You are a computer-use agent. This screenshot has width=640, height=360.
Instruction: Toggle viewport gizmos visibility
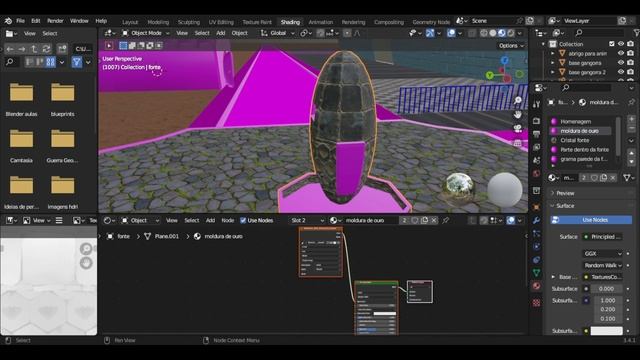tap(429, 33)
